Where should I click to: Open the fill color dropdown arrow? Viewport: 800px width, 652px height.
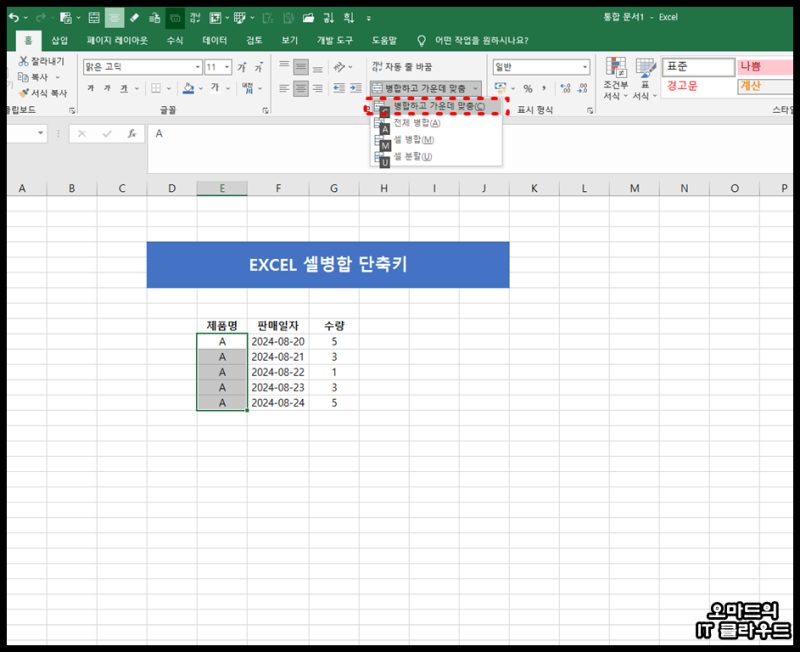[x=201, y=89]
